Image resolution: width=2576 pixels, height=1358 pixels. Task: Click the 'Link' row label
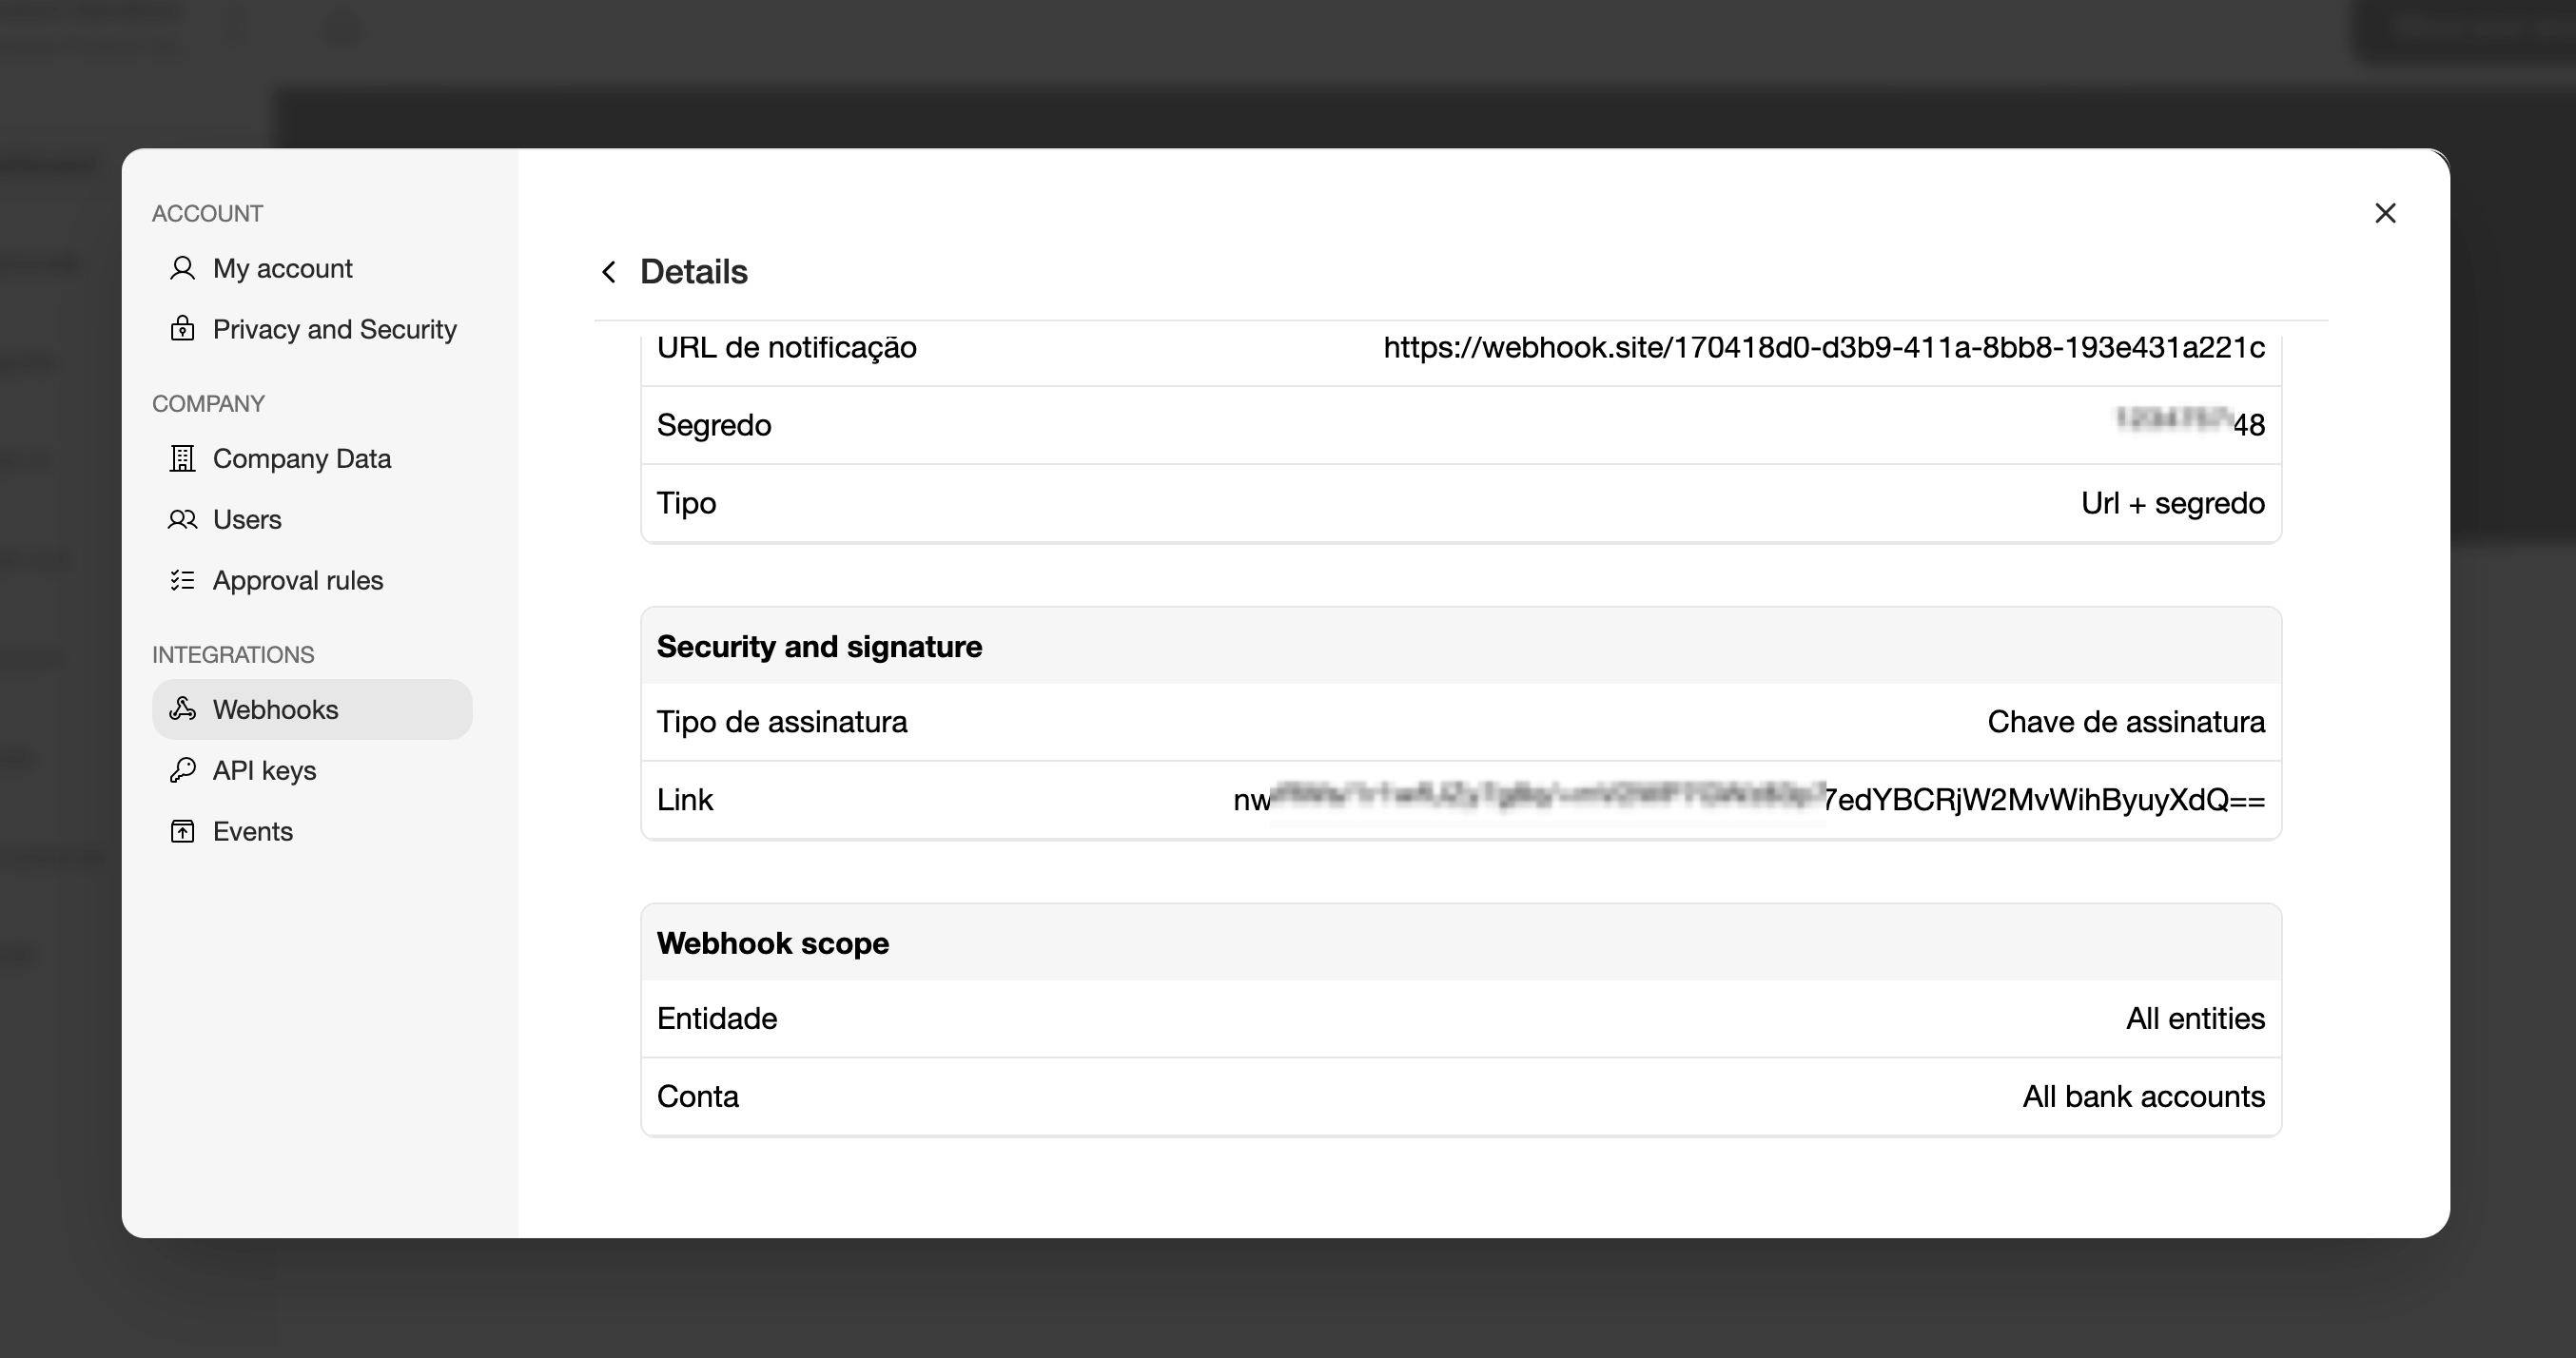click(685, 800)
